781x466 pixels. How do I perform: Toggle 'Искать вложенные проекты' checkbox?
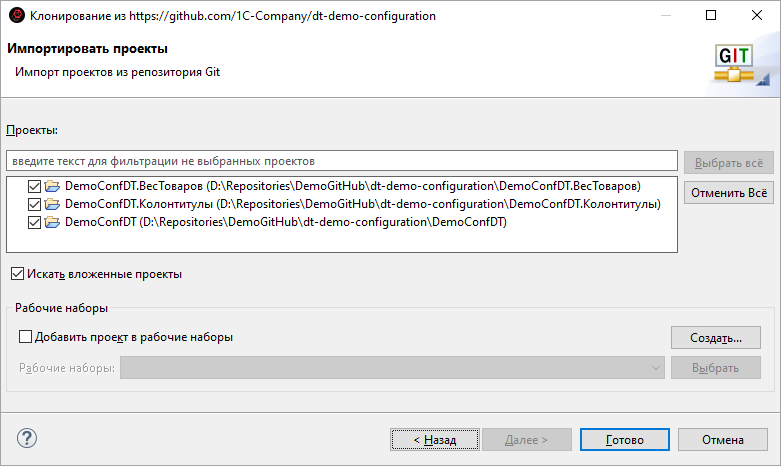(17, 273)
